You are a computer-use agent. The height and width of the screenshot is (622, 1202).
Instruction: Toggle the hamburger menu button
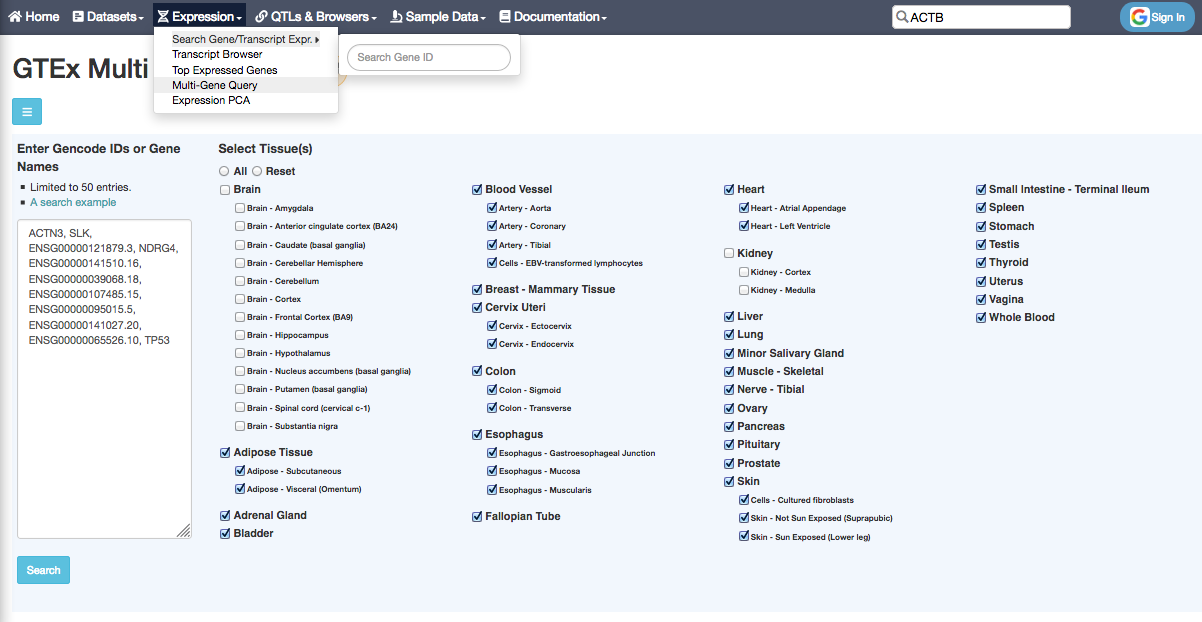click(27, 112)
